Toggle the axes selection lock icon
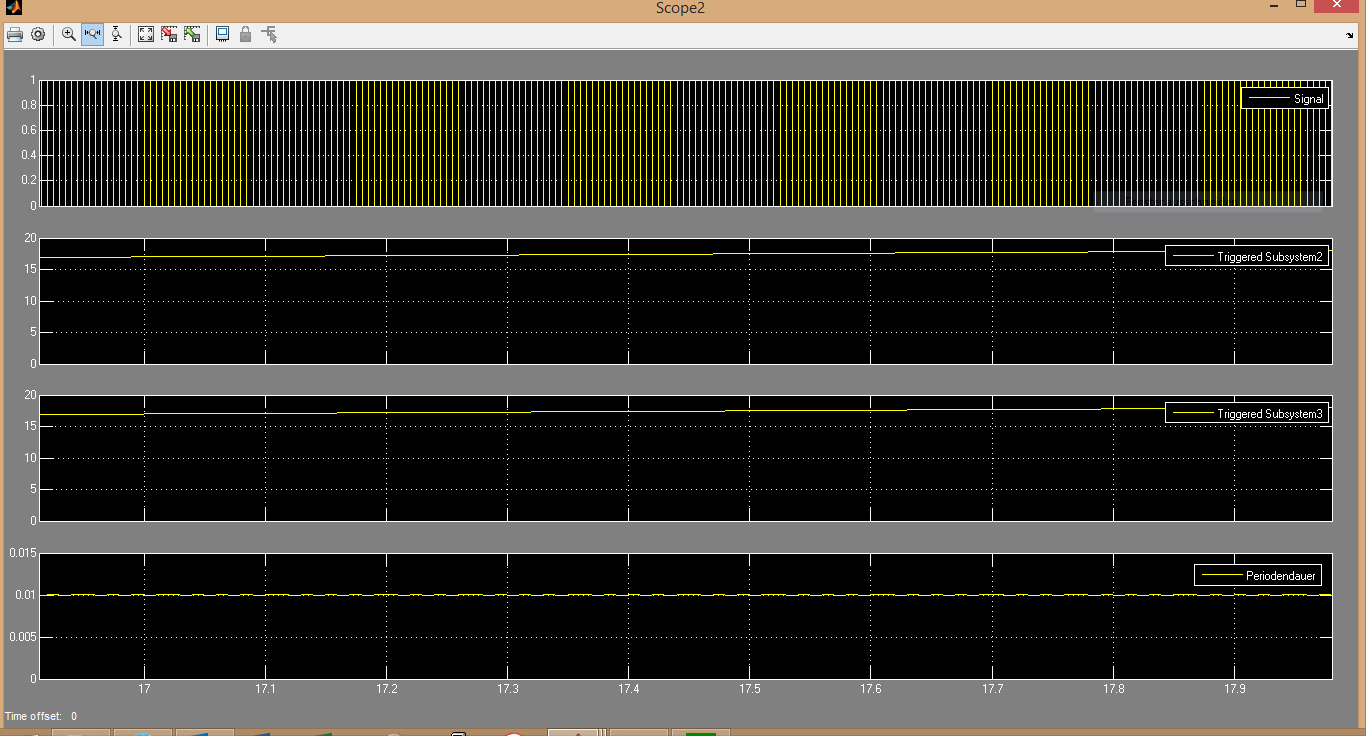This screenshot has height=736, width=1366. click(245, 34)
